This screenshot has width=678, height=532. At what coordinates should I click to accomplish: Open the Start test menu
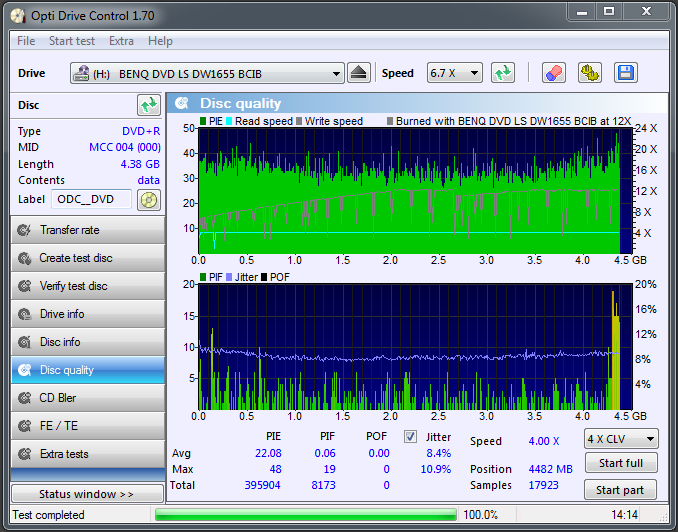click(72, 41)
